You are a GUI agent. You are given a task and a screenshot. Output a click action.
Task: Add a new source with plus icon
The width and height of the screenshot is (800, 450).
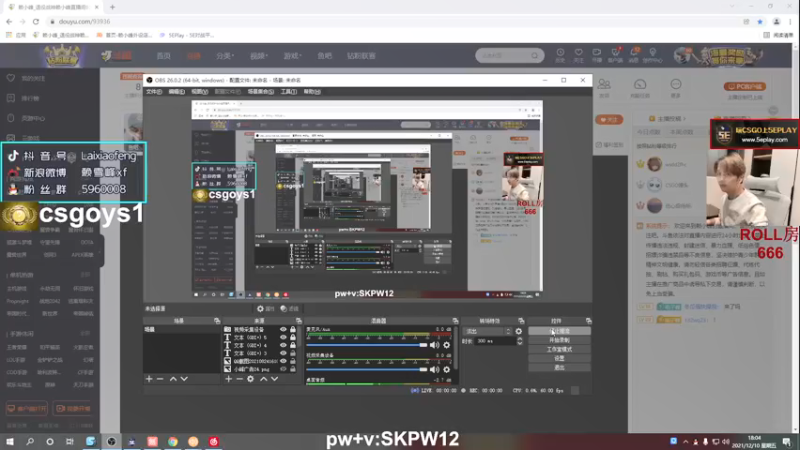229,379
